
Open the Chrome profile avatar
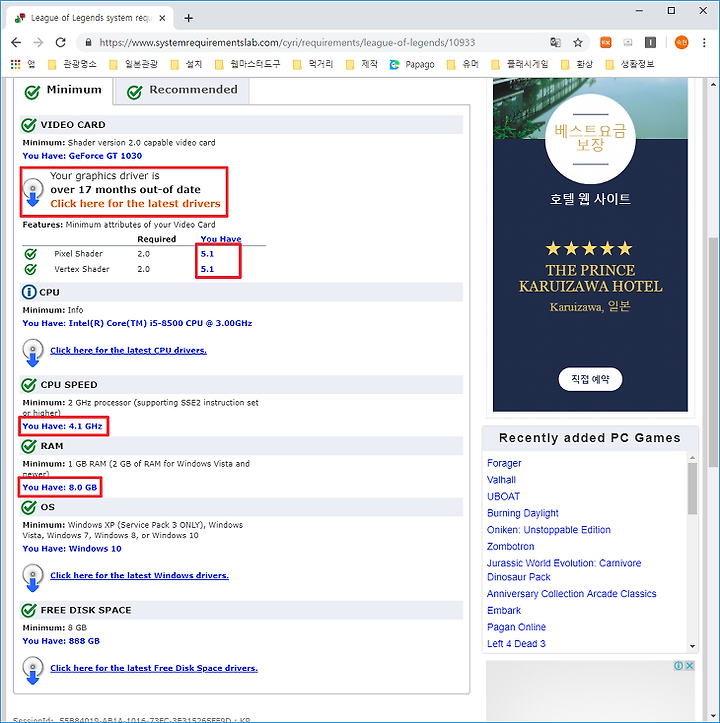coord(681,43)
